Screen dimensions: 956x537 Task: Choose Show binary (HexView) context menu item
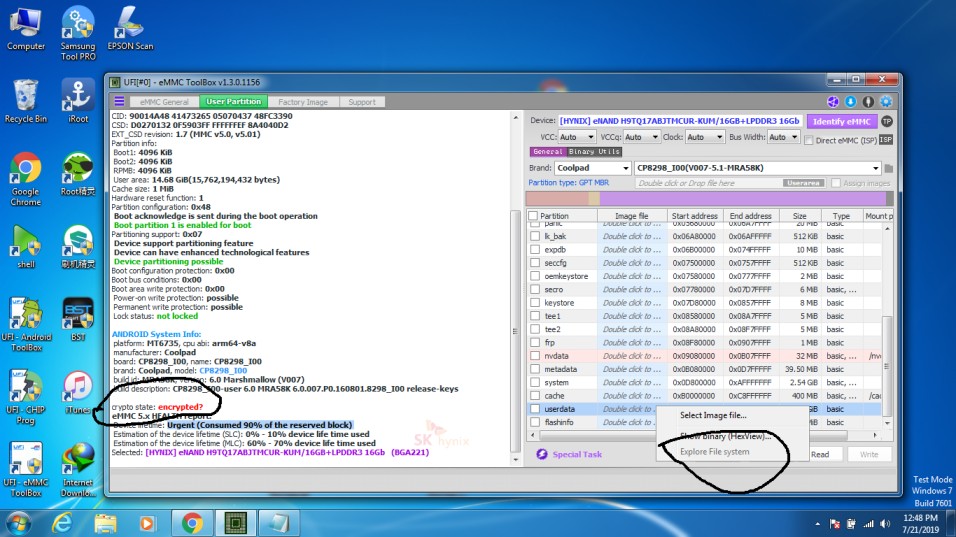726,436
